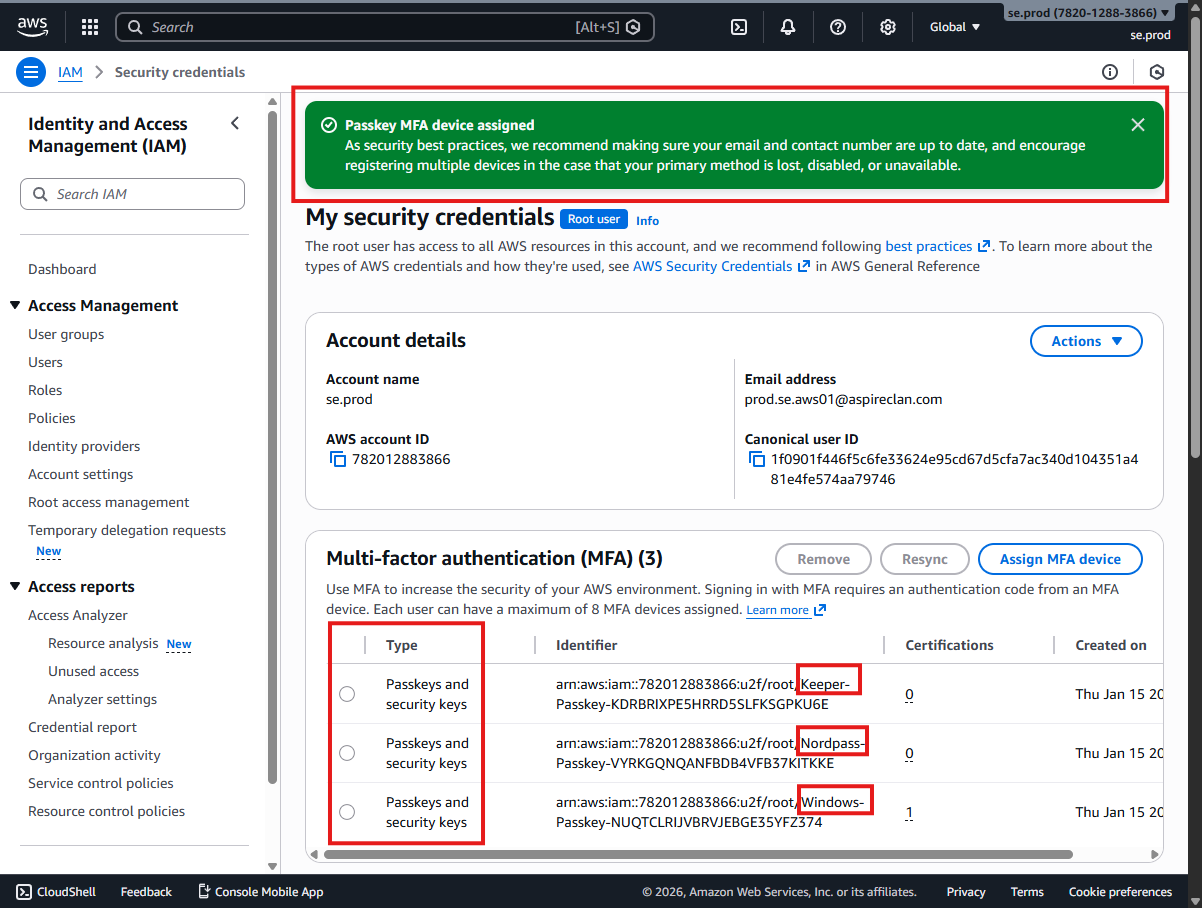Click the AWS logo home icon
The image size is (1202, 908).
33,27
